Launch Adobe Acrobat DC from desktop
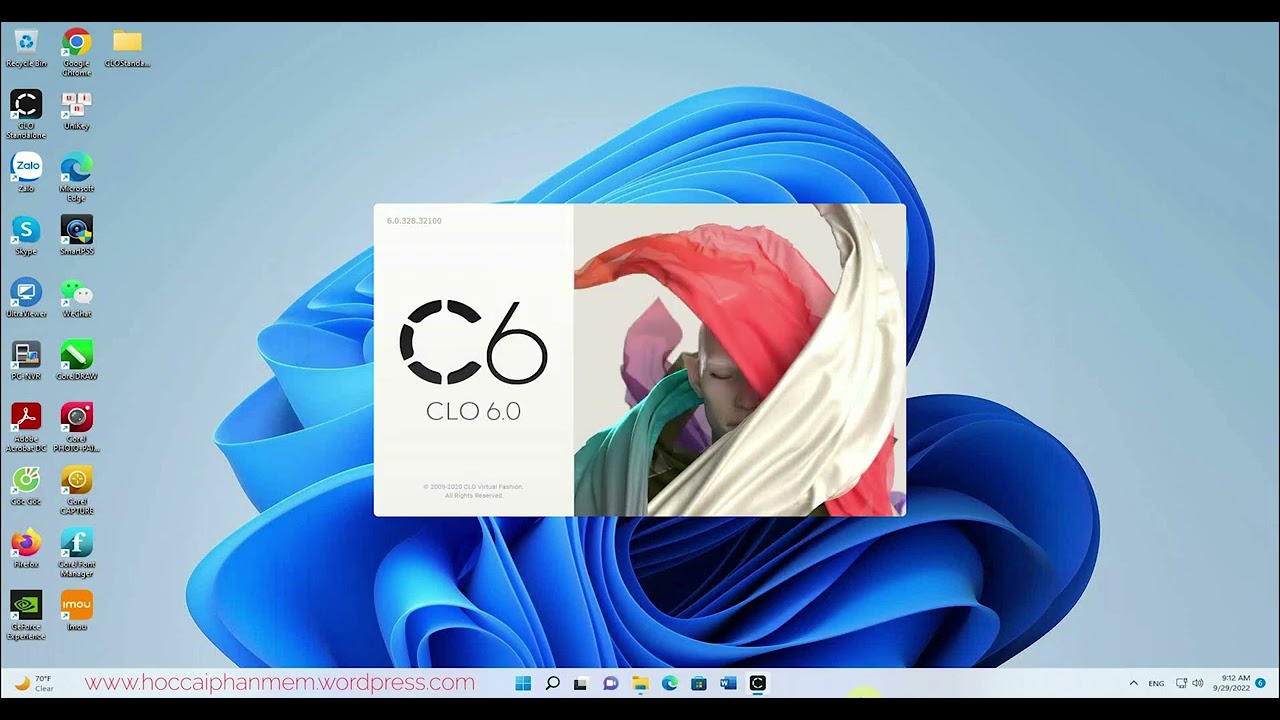1280x720 pixels. click(26, 427)
